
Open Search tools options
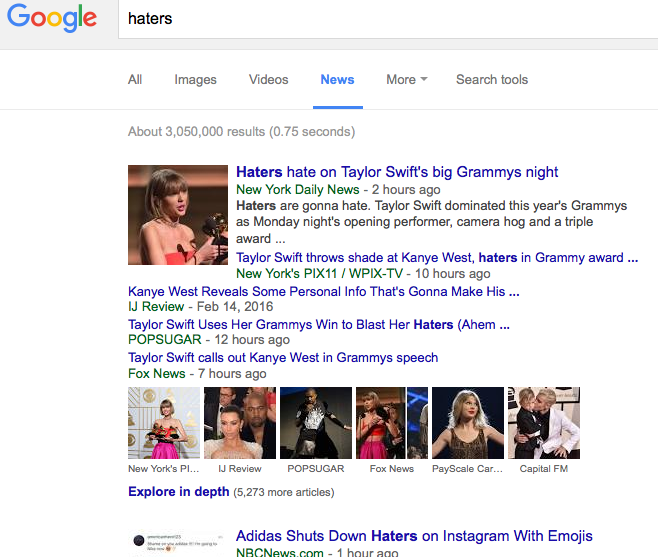click(x=492, y=80)
